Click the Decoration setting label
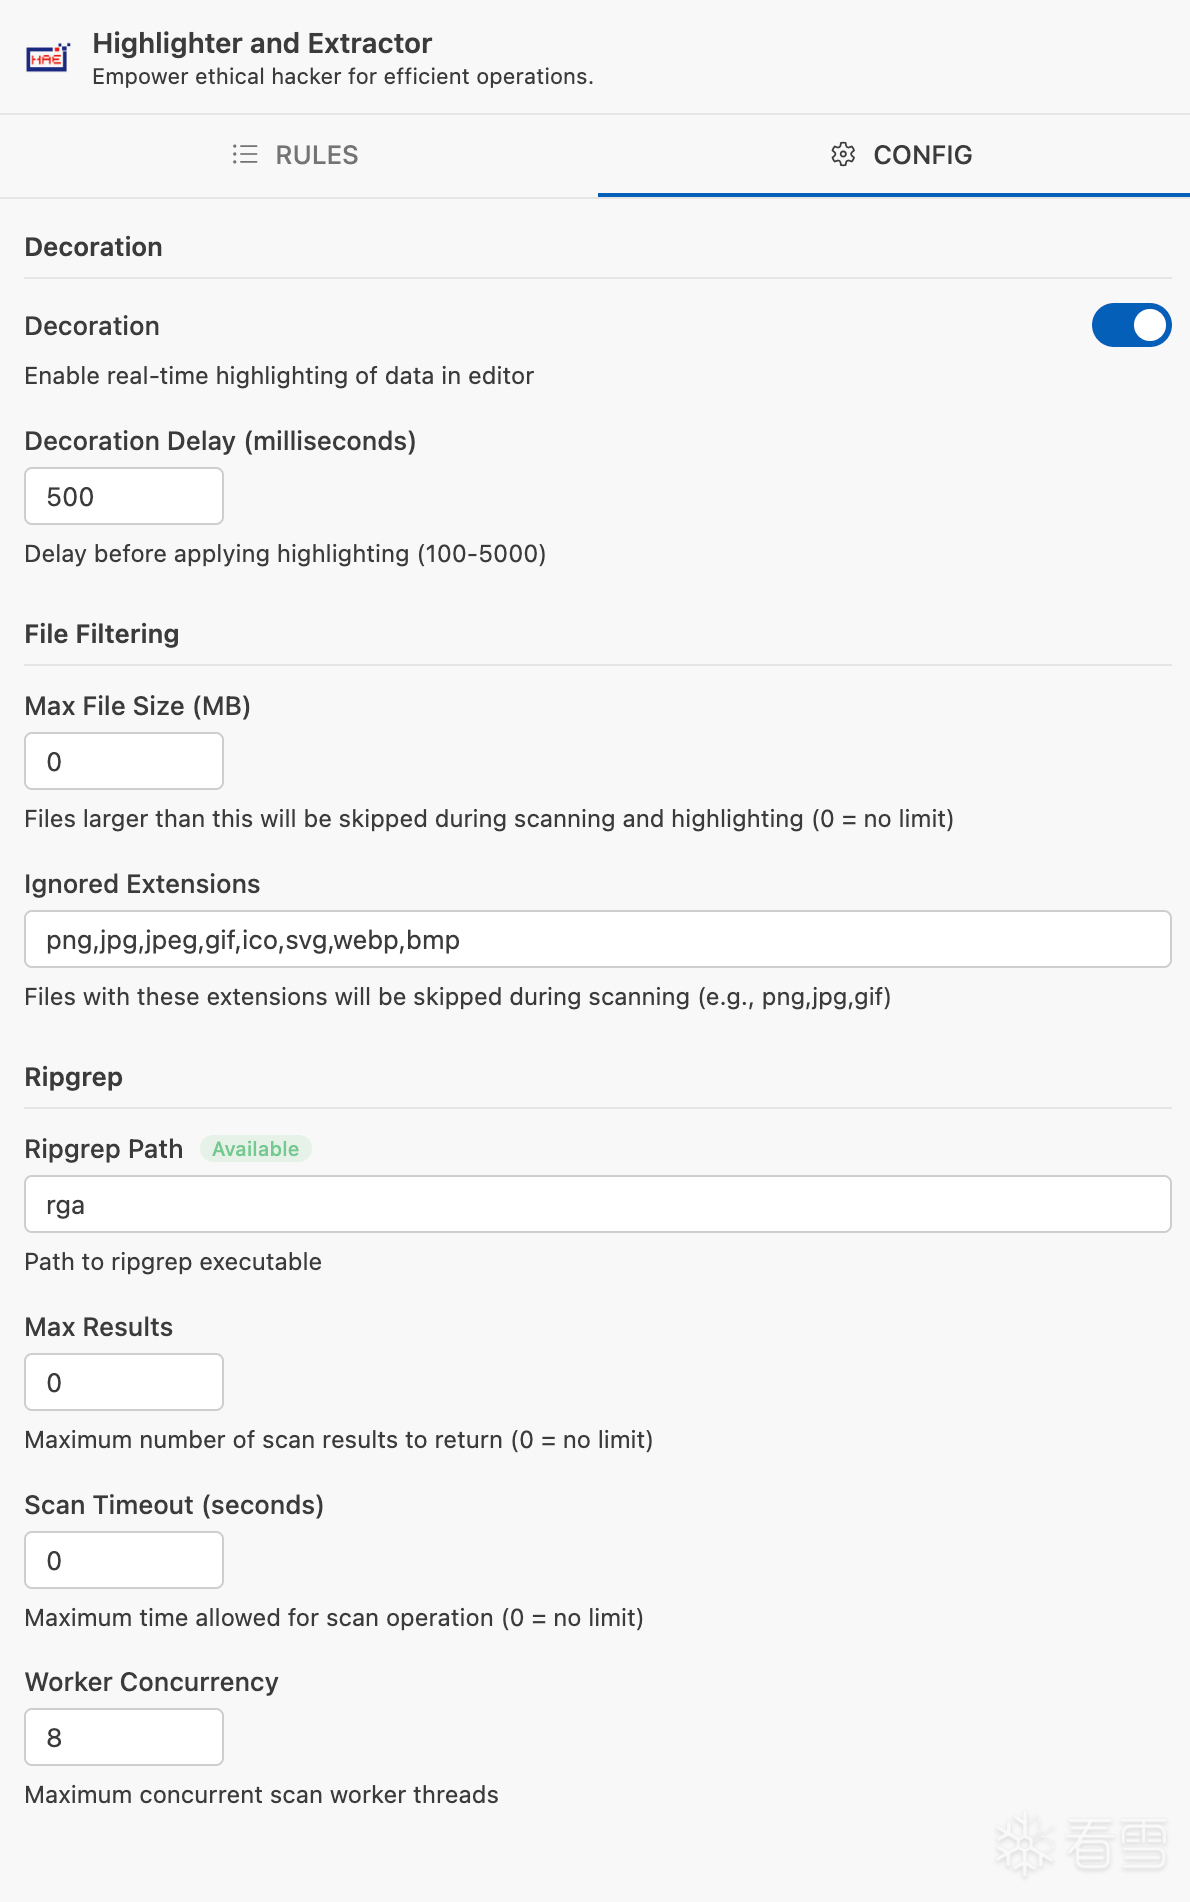The image size is (1190, 1902). coord(92,326)
